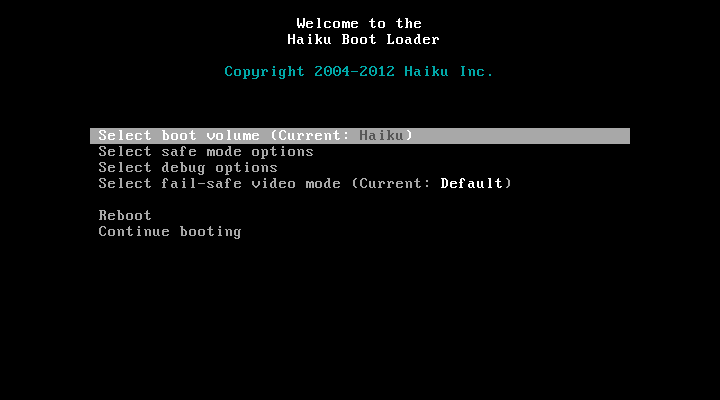Click the Reboot option
The height and width of the screenshot is (400, 720).
(x=125, y=215)
